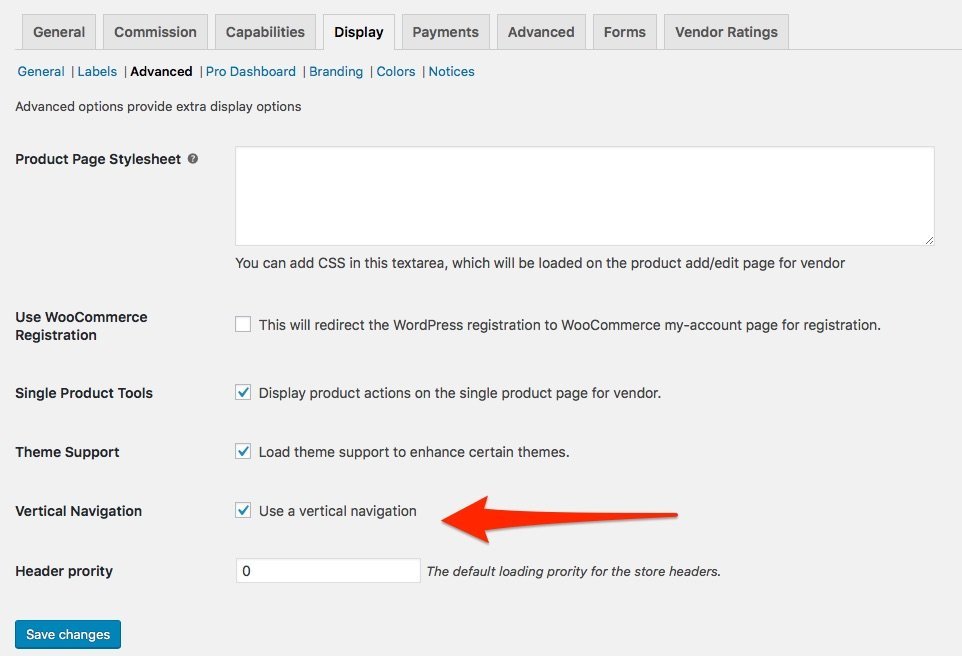The width and height of the screenshot is (962, 656).
Task: Open the Branding sub-section link
Action: click(336, 72)
